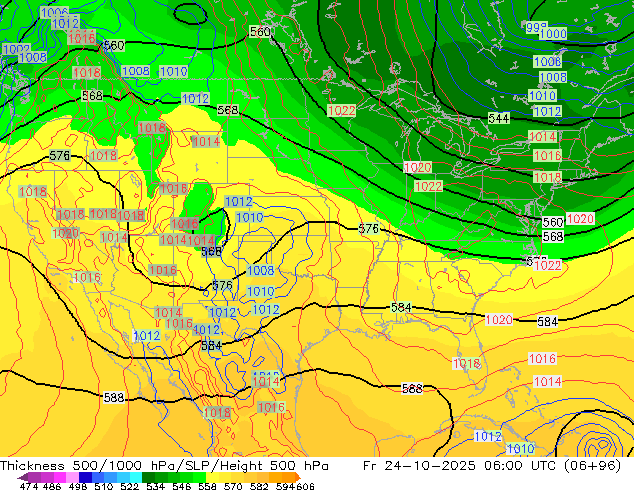Click the red 1018 label at bottom center
This screenshot has height=490, width=634.
[x=218, y=413]
